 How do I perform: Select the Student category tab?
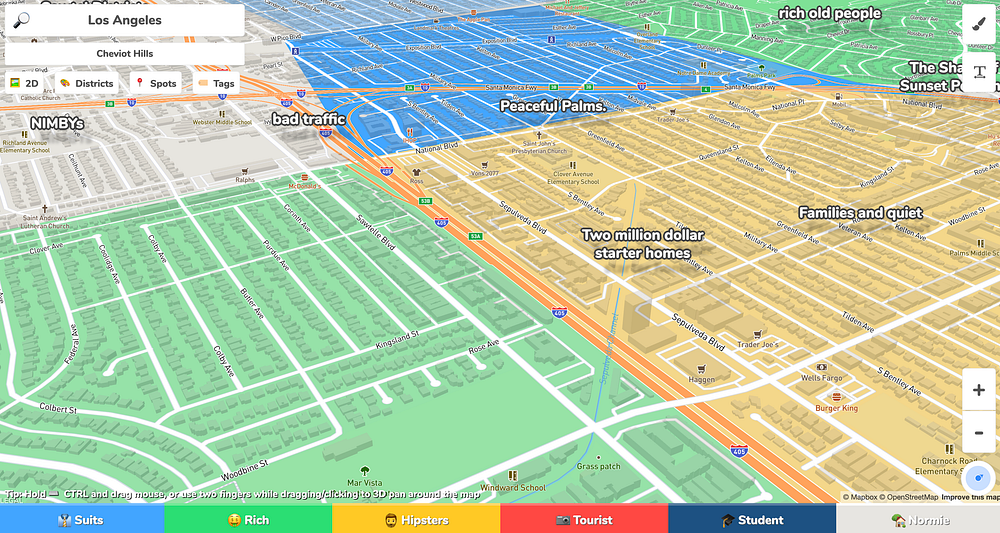tap(752, 520)
